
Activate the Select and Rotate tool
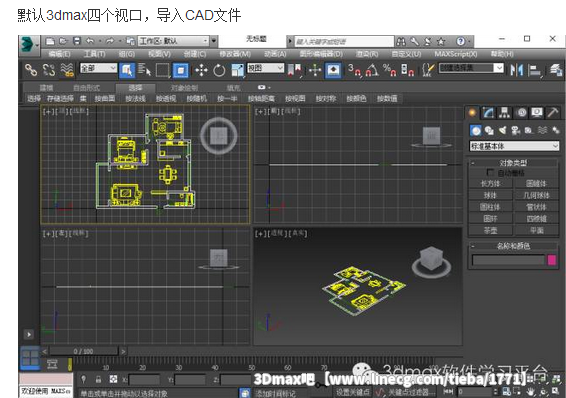tap(219, 70)
